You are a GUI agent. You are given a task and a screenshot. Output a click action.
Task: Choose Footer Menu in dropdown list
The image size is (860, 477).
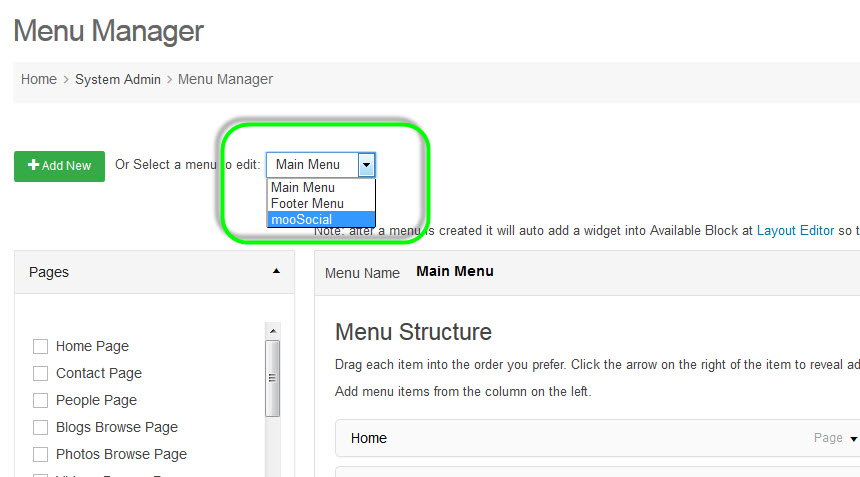[307, 204]
